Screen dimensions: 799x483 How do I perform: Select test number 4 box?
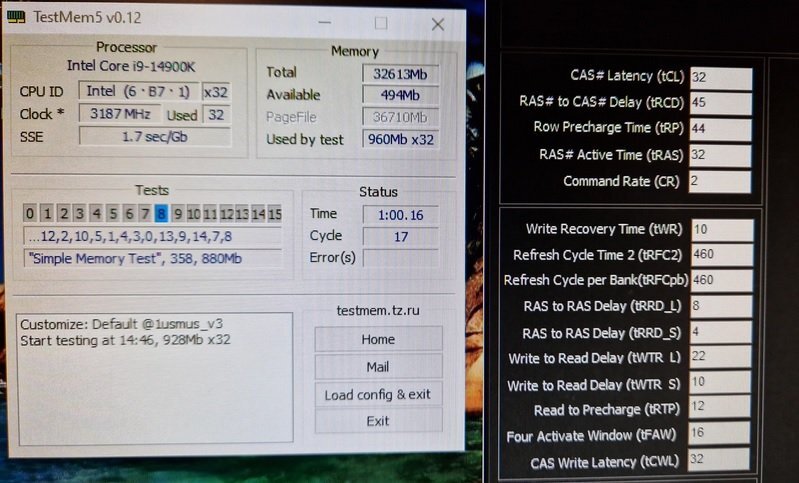tap(96, 213)
